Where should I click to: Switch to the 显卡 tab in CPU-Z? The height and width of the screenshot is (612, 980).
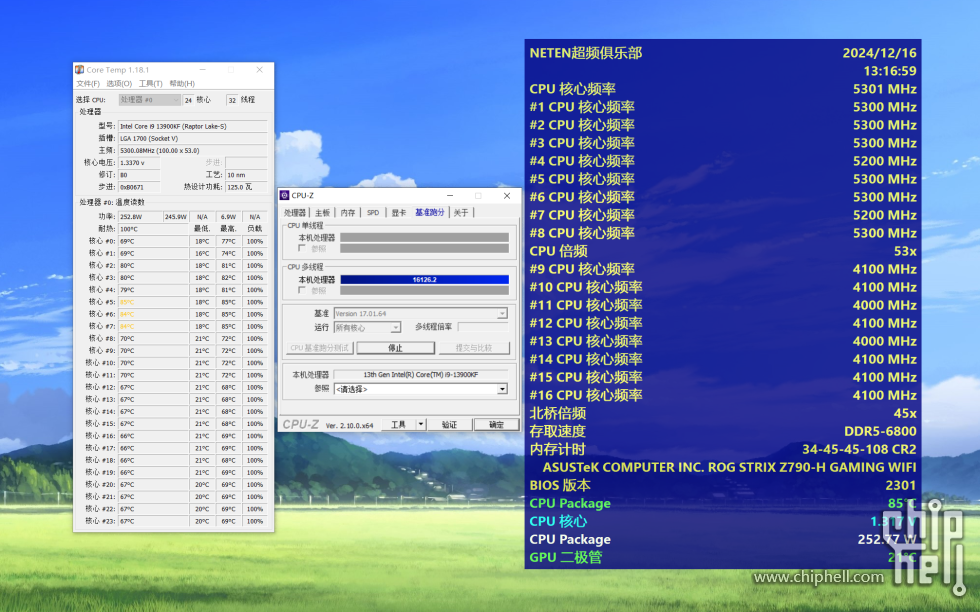(399, 213)
